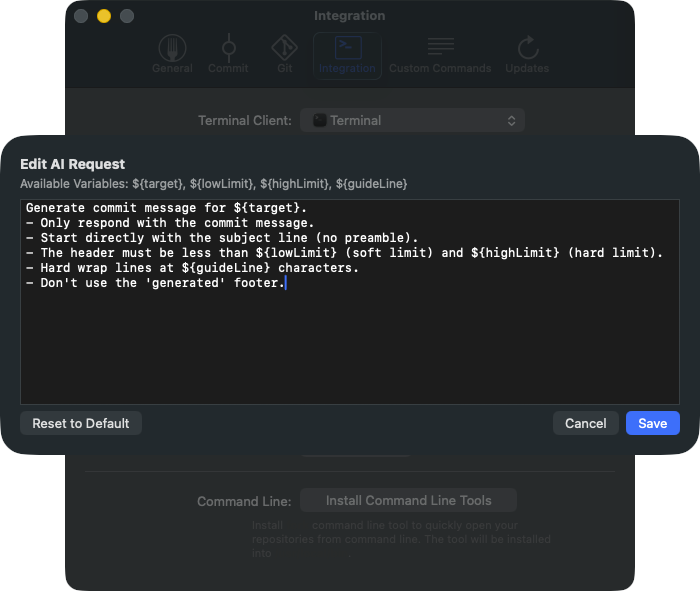Click the up-down chevrons on Terminal selector
The height and width of the screenshot is (591, 700).
511,120
